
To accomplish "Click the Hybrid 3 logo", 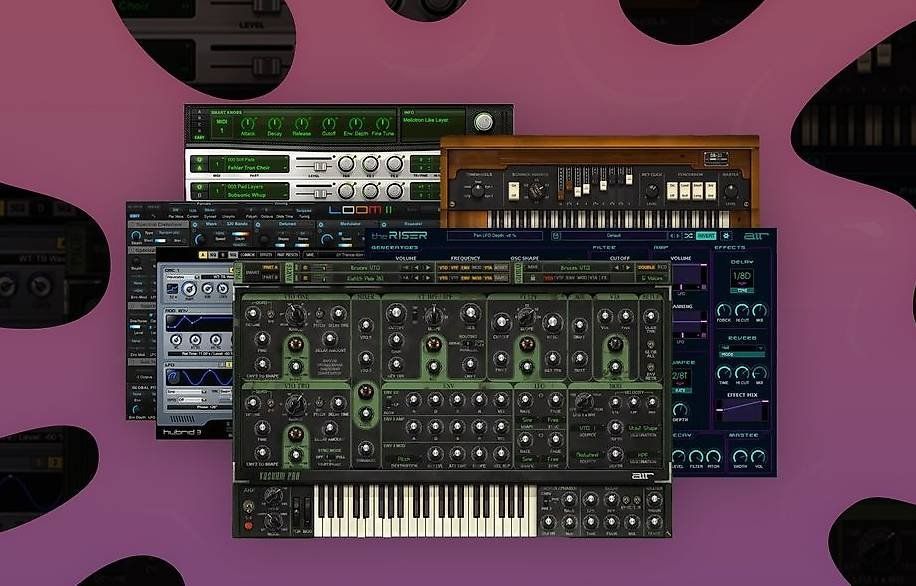I will coord(182,432).
